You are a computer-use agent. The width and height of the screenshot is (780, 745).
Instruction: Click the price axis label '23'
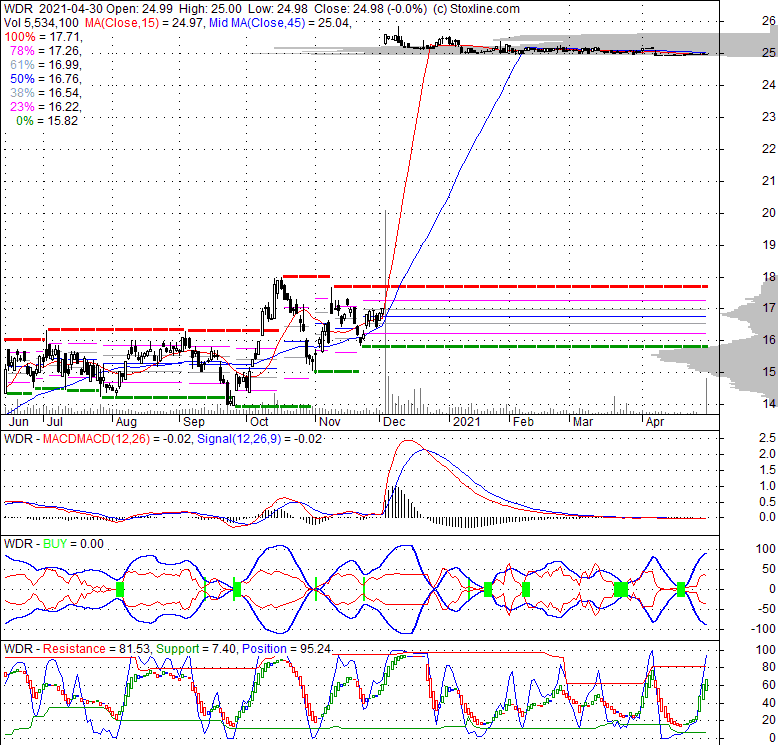pos(769,117)
